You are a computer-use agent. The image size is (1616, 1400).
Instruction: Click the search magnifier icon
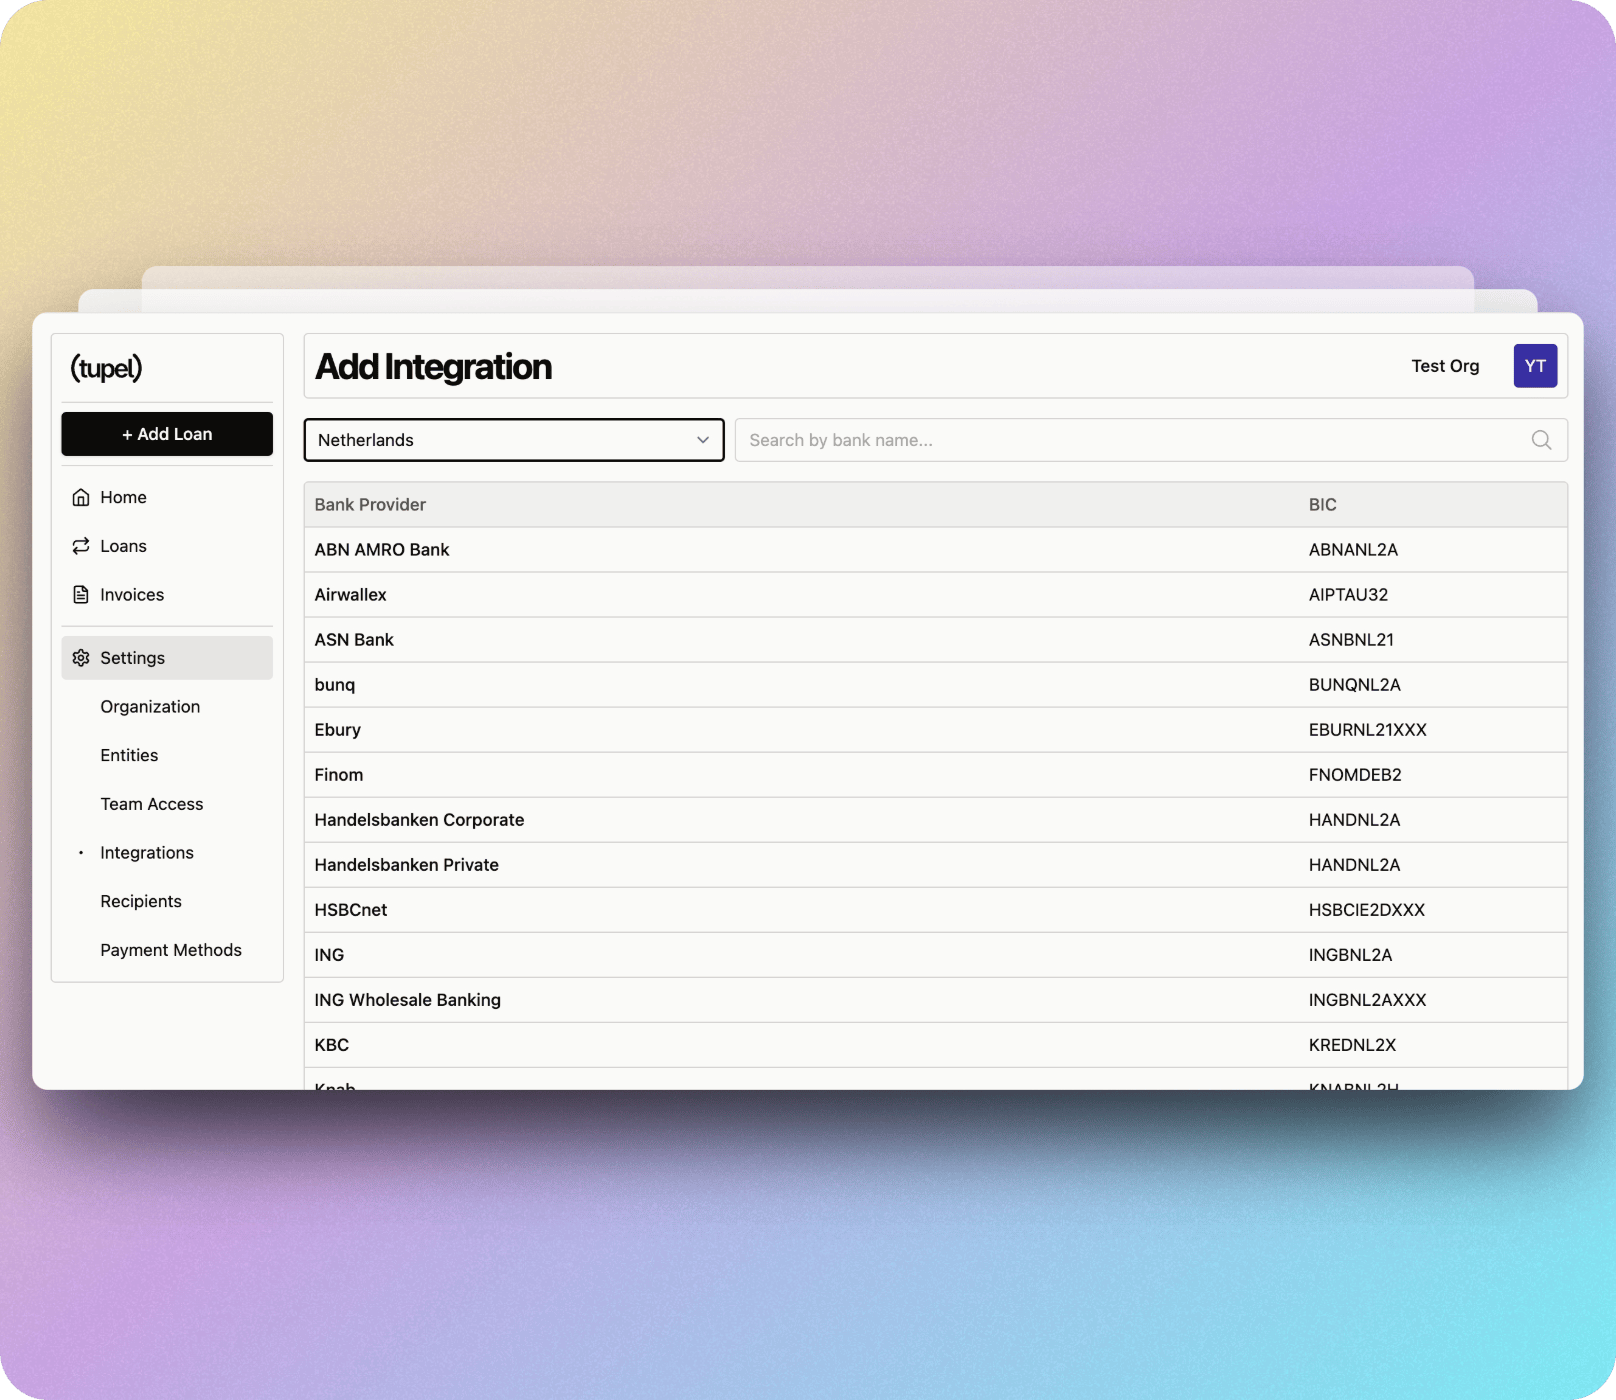tap(1541, 440)
